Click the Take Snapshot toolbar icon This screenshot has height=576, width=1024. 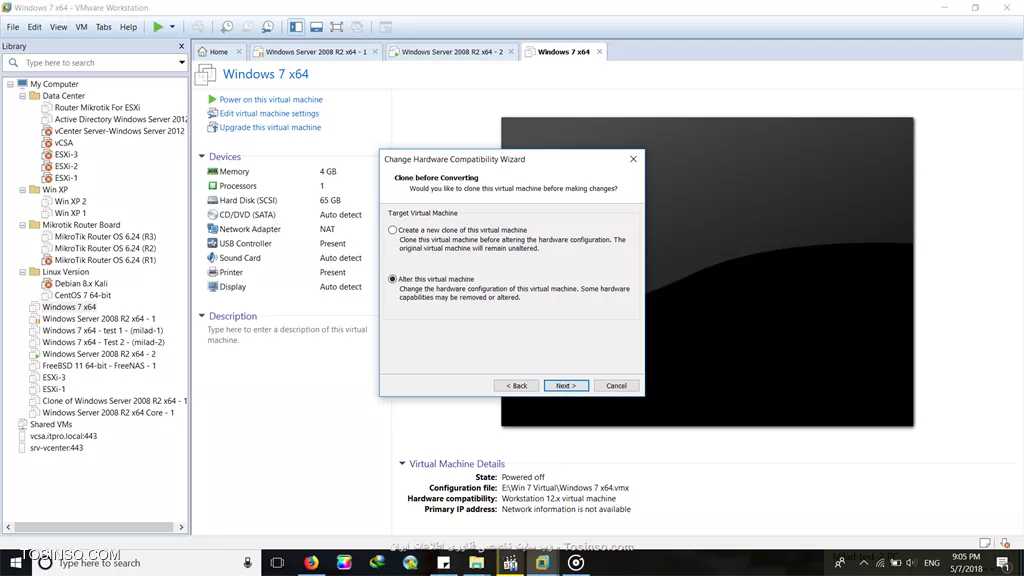point(227,27)
